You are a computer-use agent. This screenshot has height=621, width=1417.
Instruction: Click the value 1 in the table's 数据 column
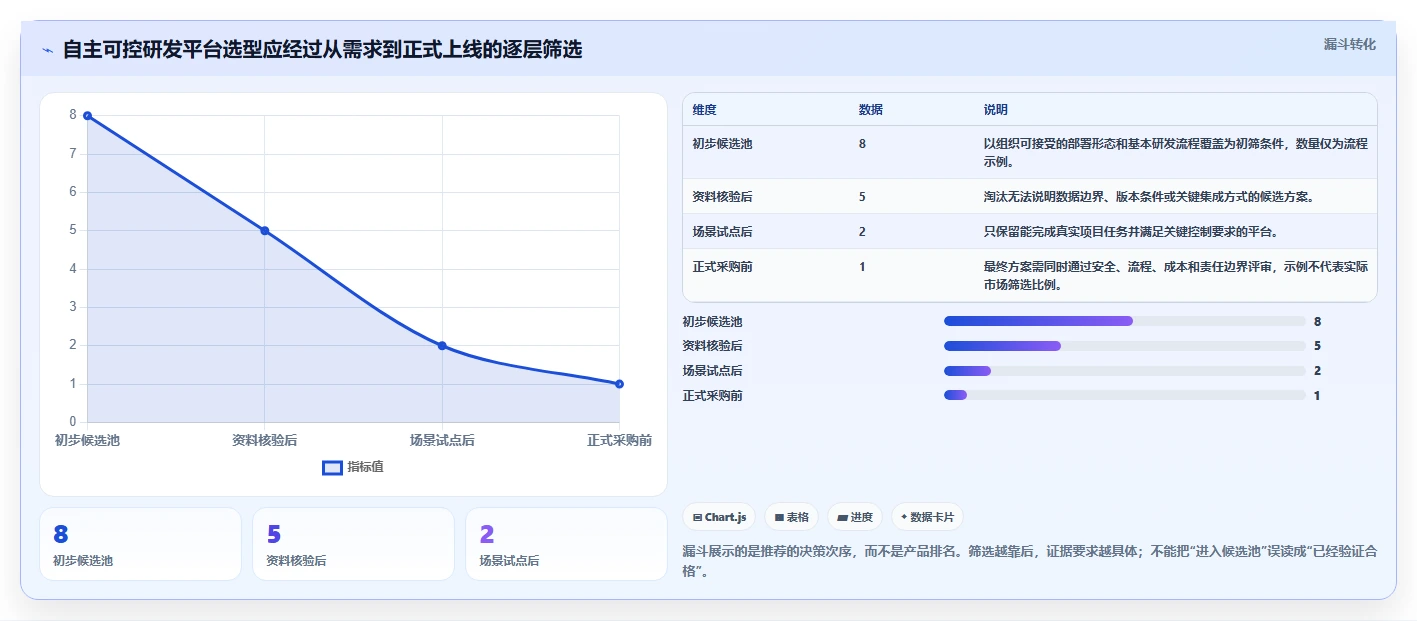click(x=862, y=267)
